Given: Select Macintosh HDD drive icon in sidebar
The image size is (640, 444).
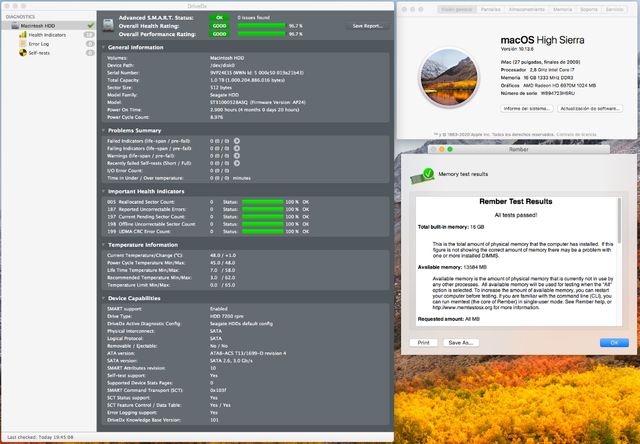Looking at the screenshot, I should click(15, 26).
